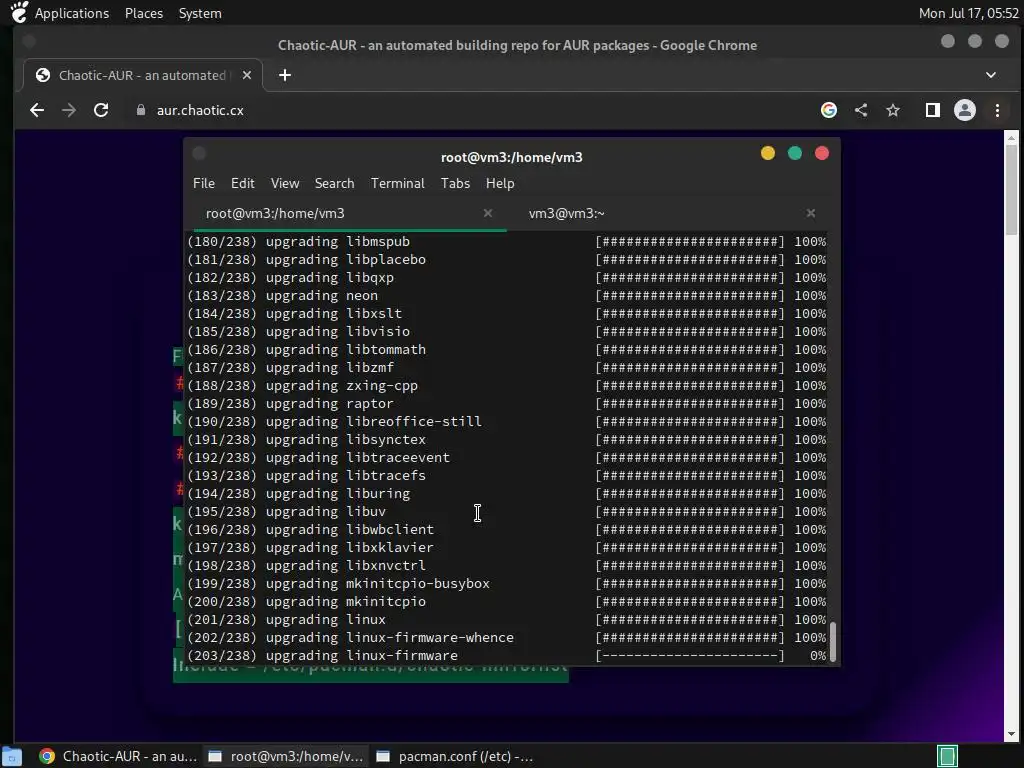Switch to Chaotic-AUR Chrome taskbar entry
The height and width of the screenshot is (768, 1024).
(x=118, y=756)
